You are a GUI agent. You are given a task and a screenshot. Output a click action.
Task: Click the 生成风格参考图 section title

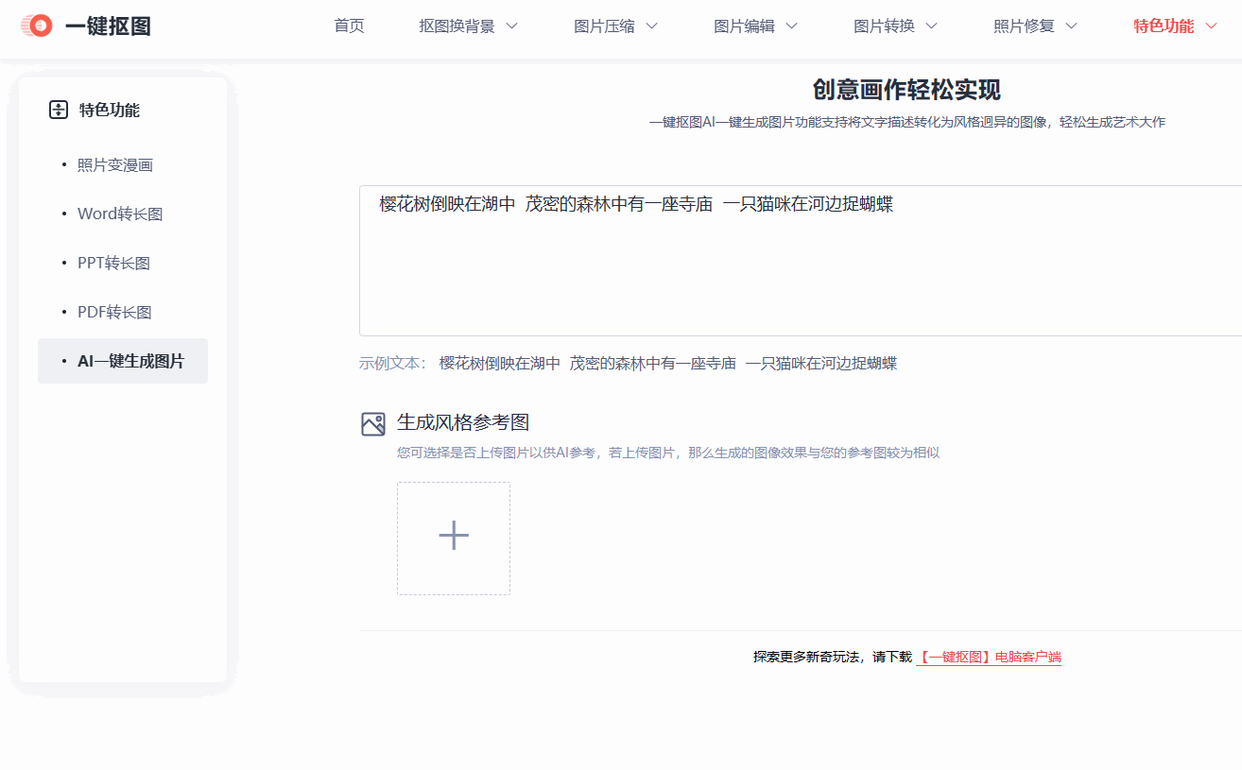pyautogui.click(x=463, y=422)
